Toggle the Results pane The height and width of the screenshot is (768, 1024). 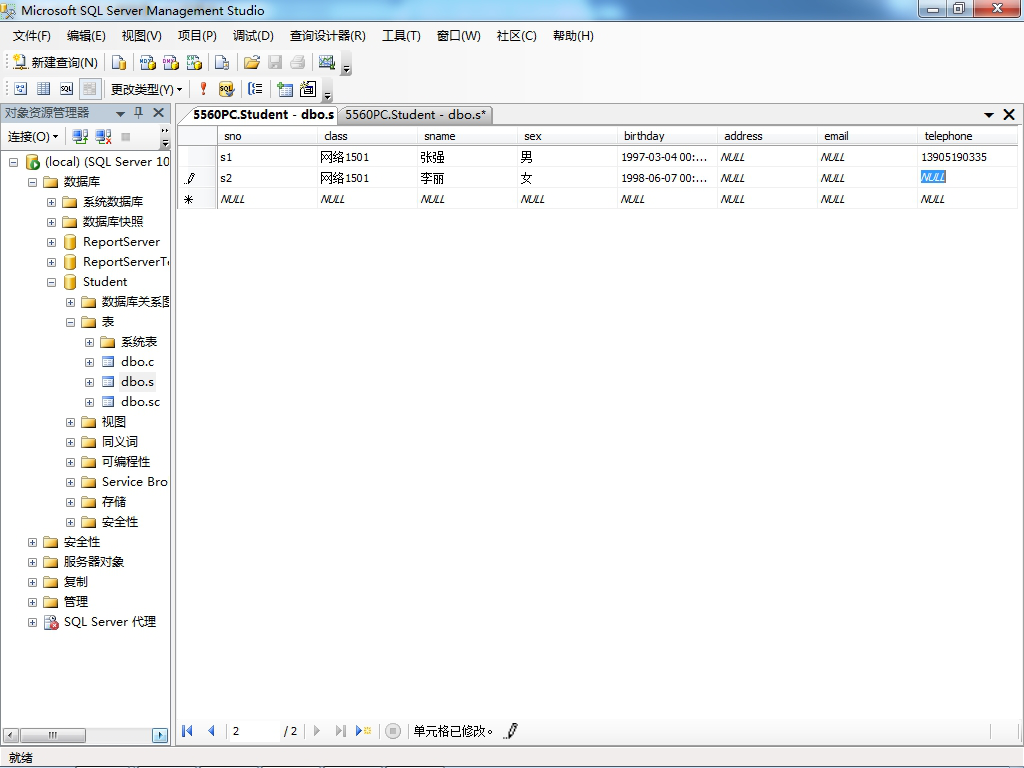coord(89,89)
